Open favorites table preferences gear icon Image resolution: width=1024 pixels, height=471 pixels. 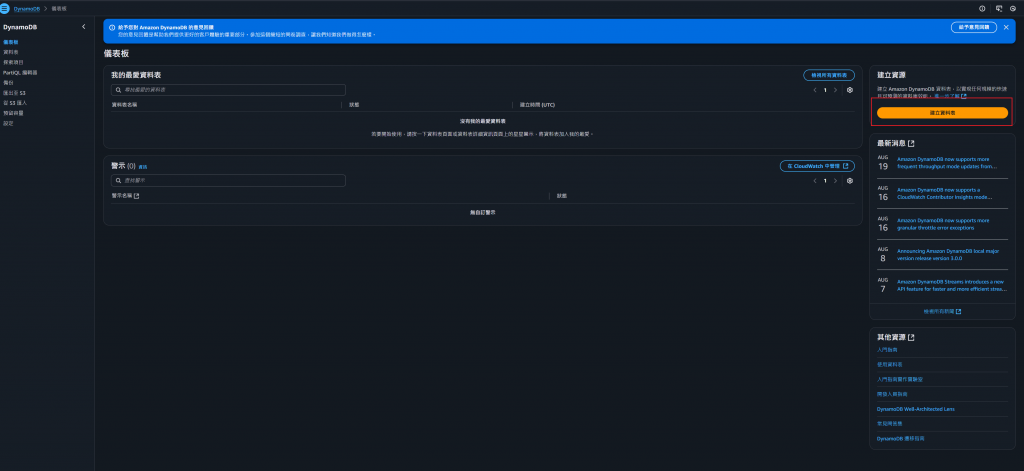point(850,90)
